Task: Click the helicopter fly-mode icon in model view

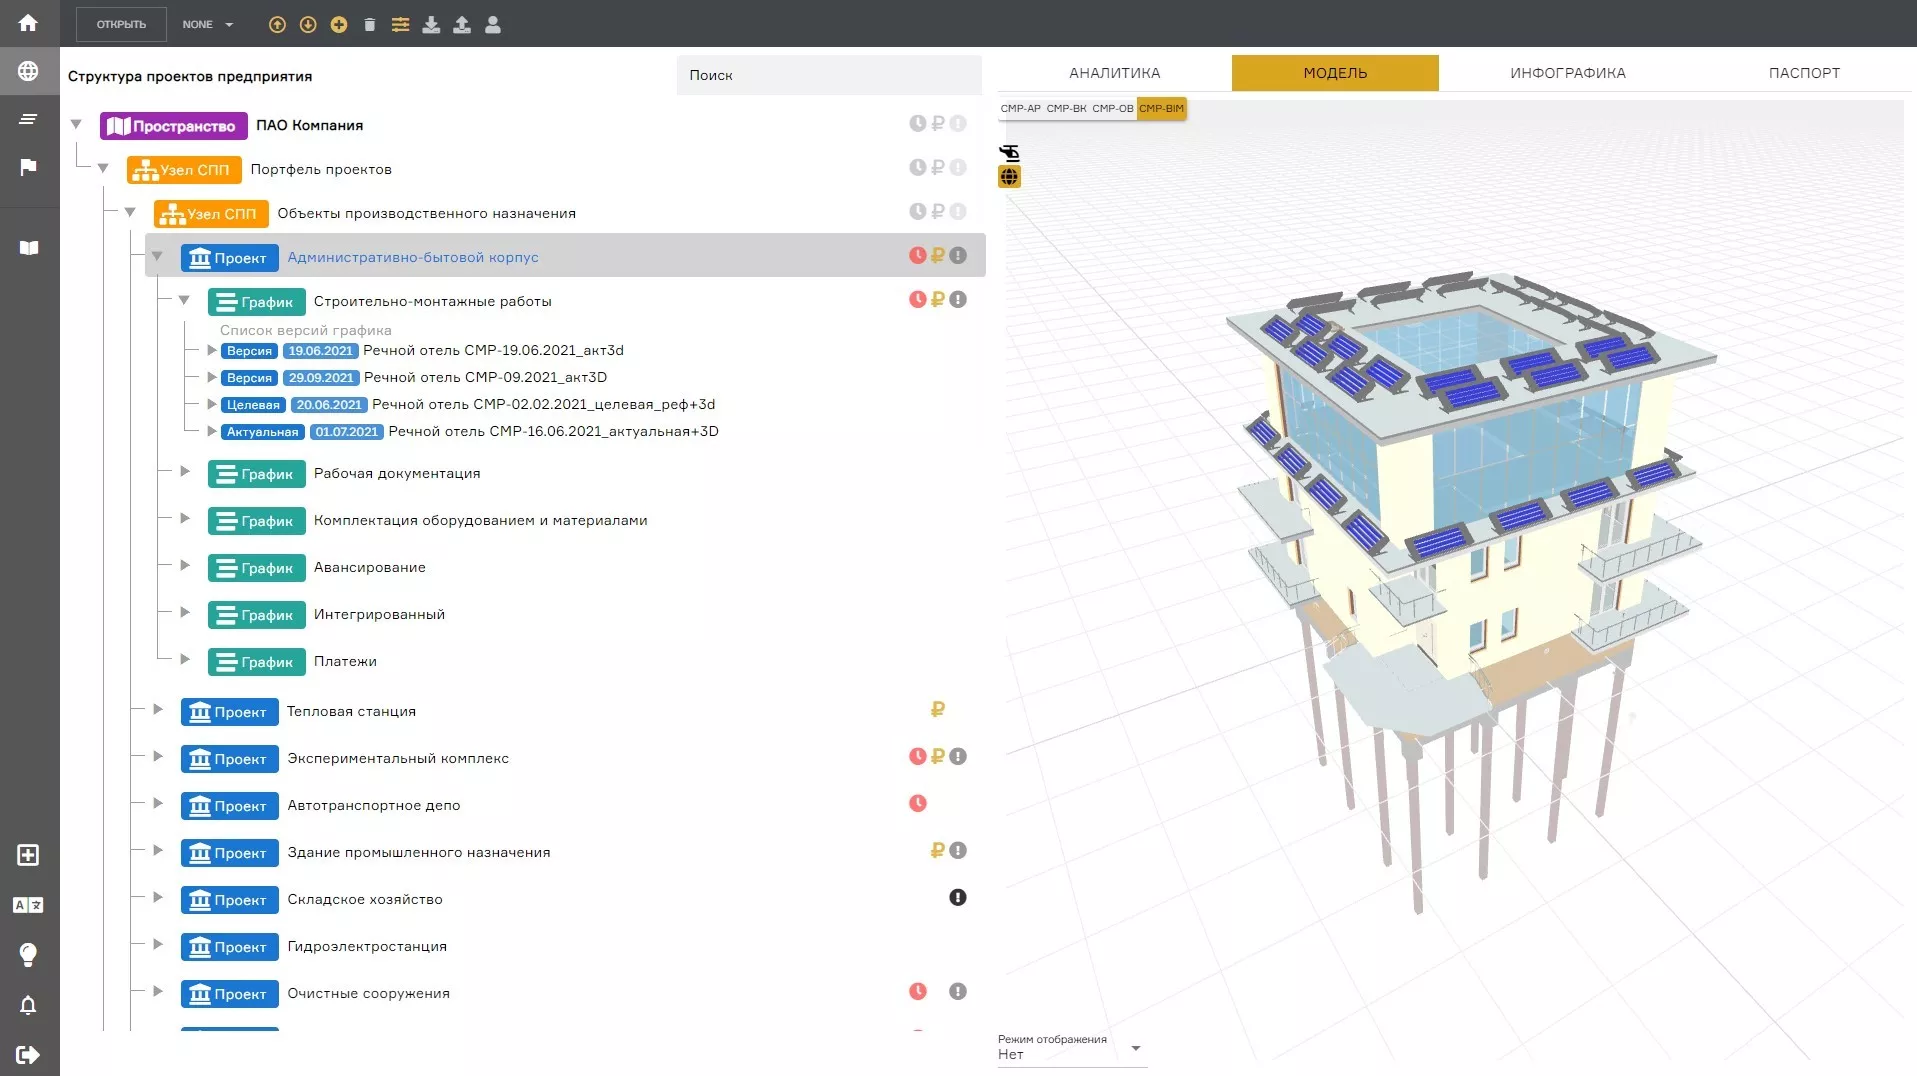Action: (x=1010, y=153)
